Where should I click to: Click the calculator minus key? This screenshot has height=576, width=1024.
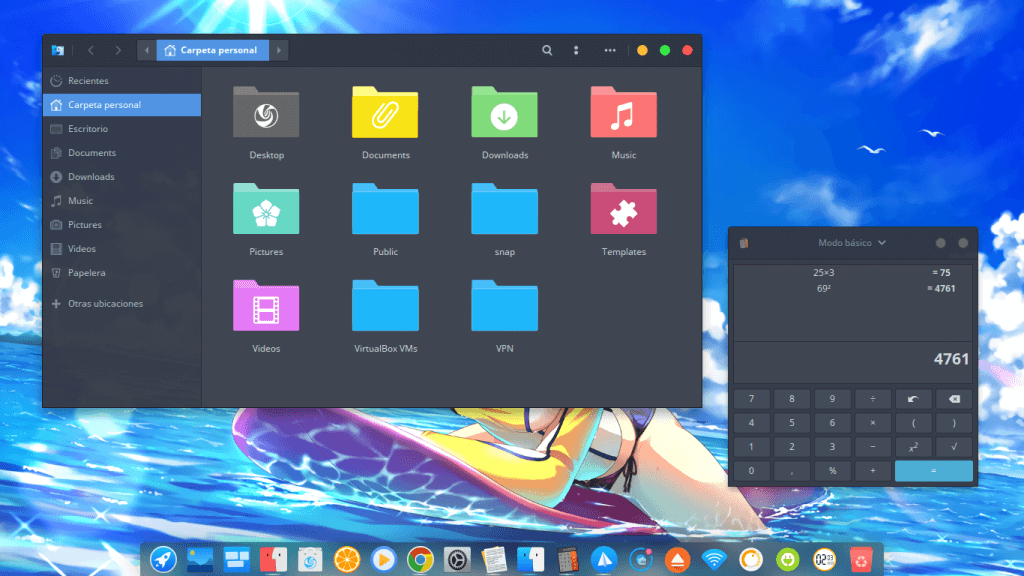pyautogui.click(x=872, y=447)
